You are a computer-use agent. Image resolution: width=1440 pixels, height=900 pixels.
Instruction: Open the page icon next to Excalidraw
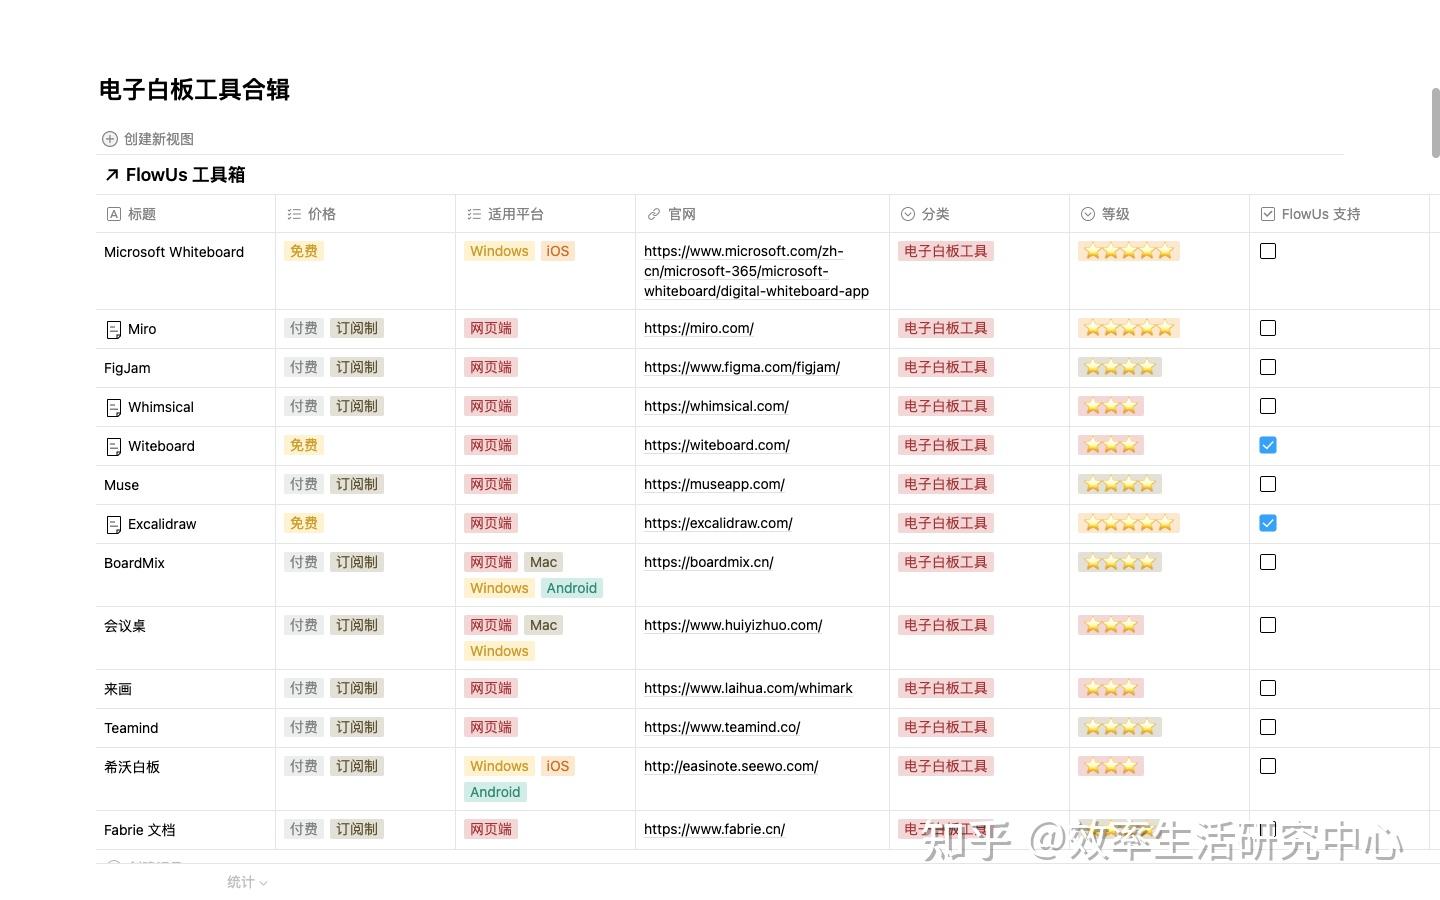point(114,524)
